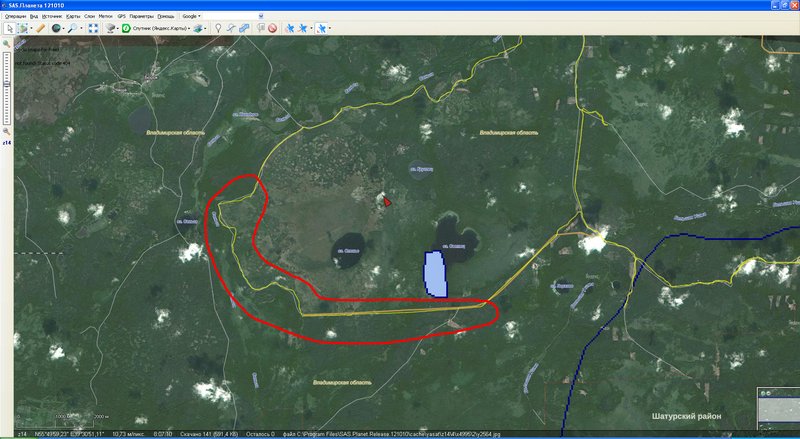800x439 pixels.
Task: Open the Метки menu
Action: [105, 16]
